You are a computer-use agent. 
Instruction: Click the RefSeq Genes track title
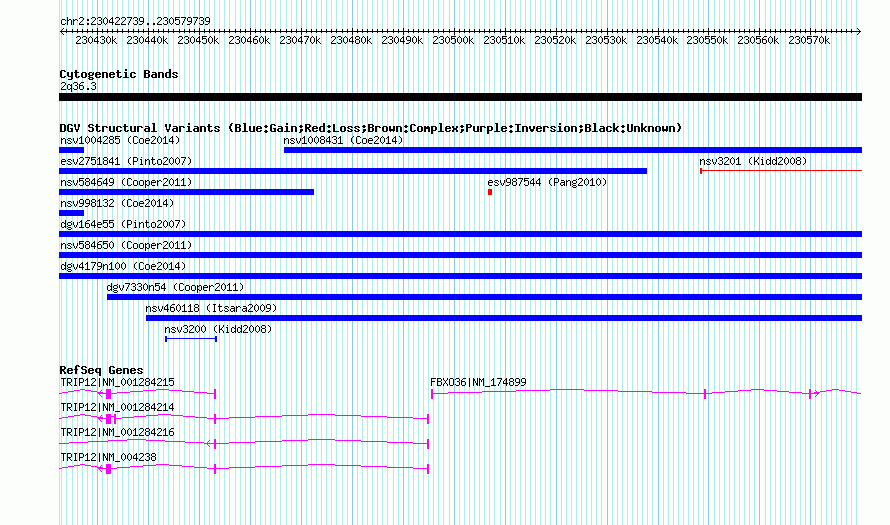[101, 369]
